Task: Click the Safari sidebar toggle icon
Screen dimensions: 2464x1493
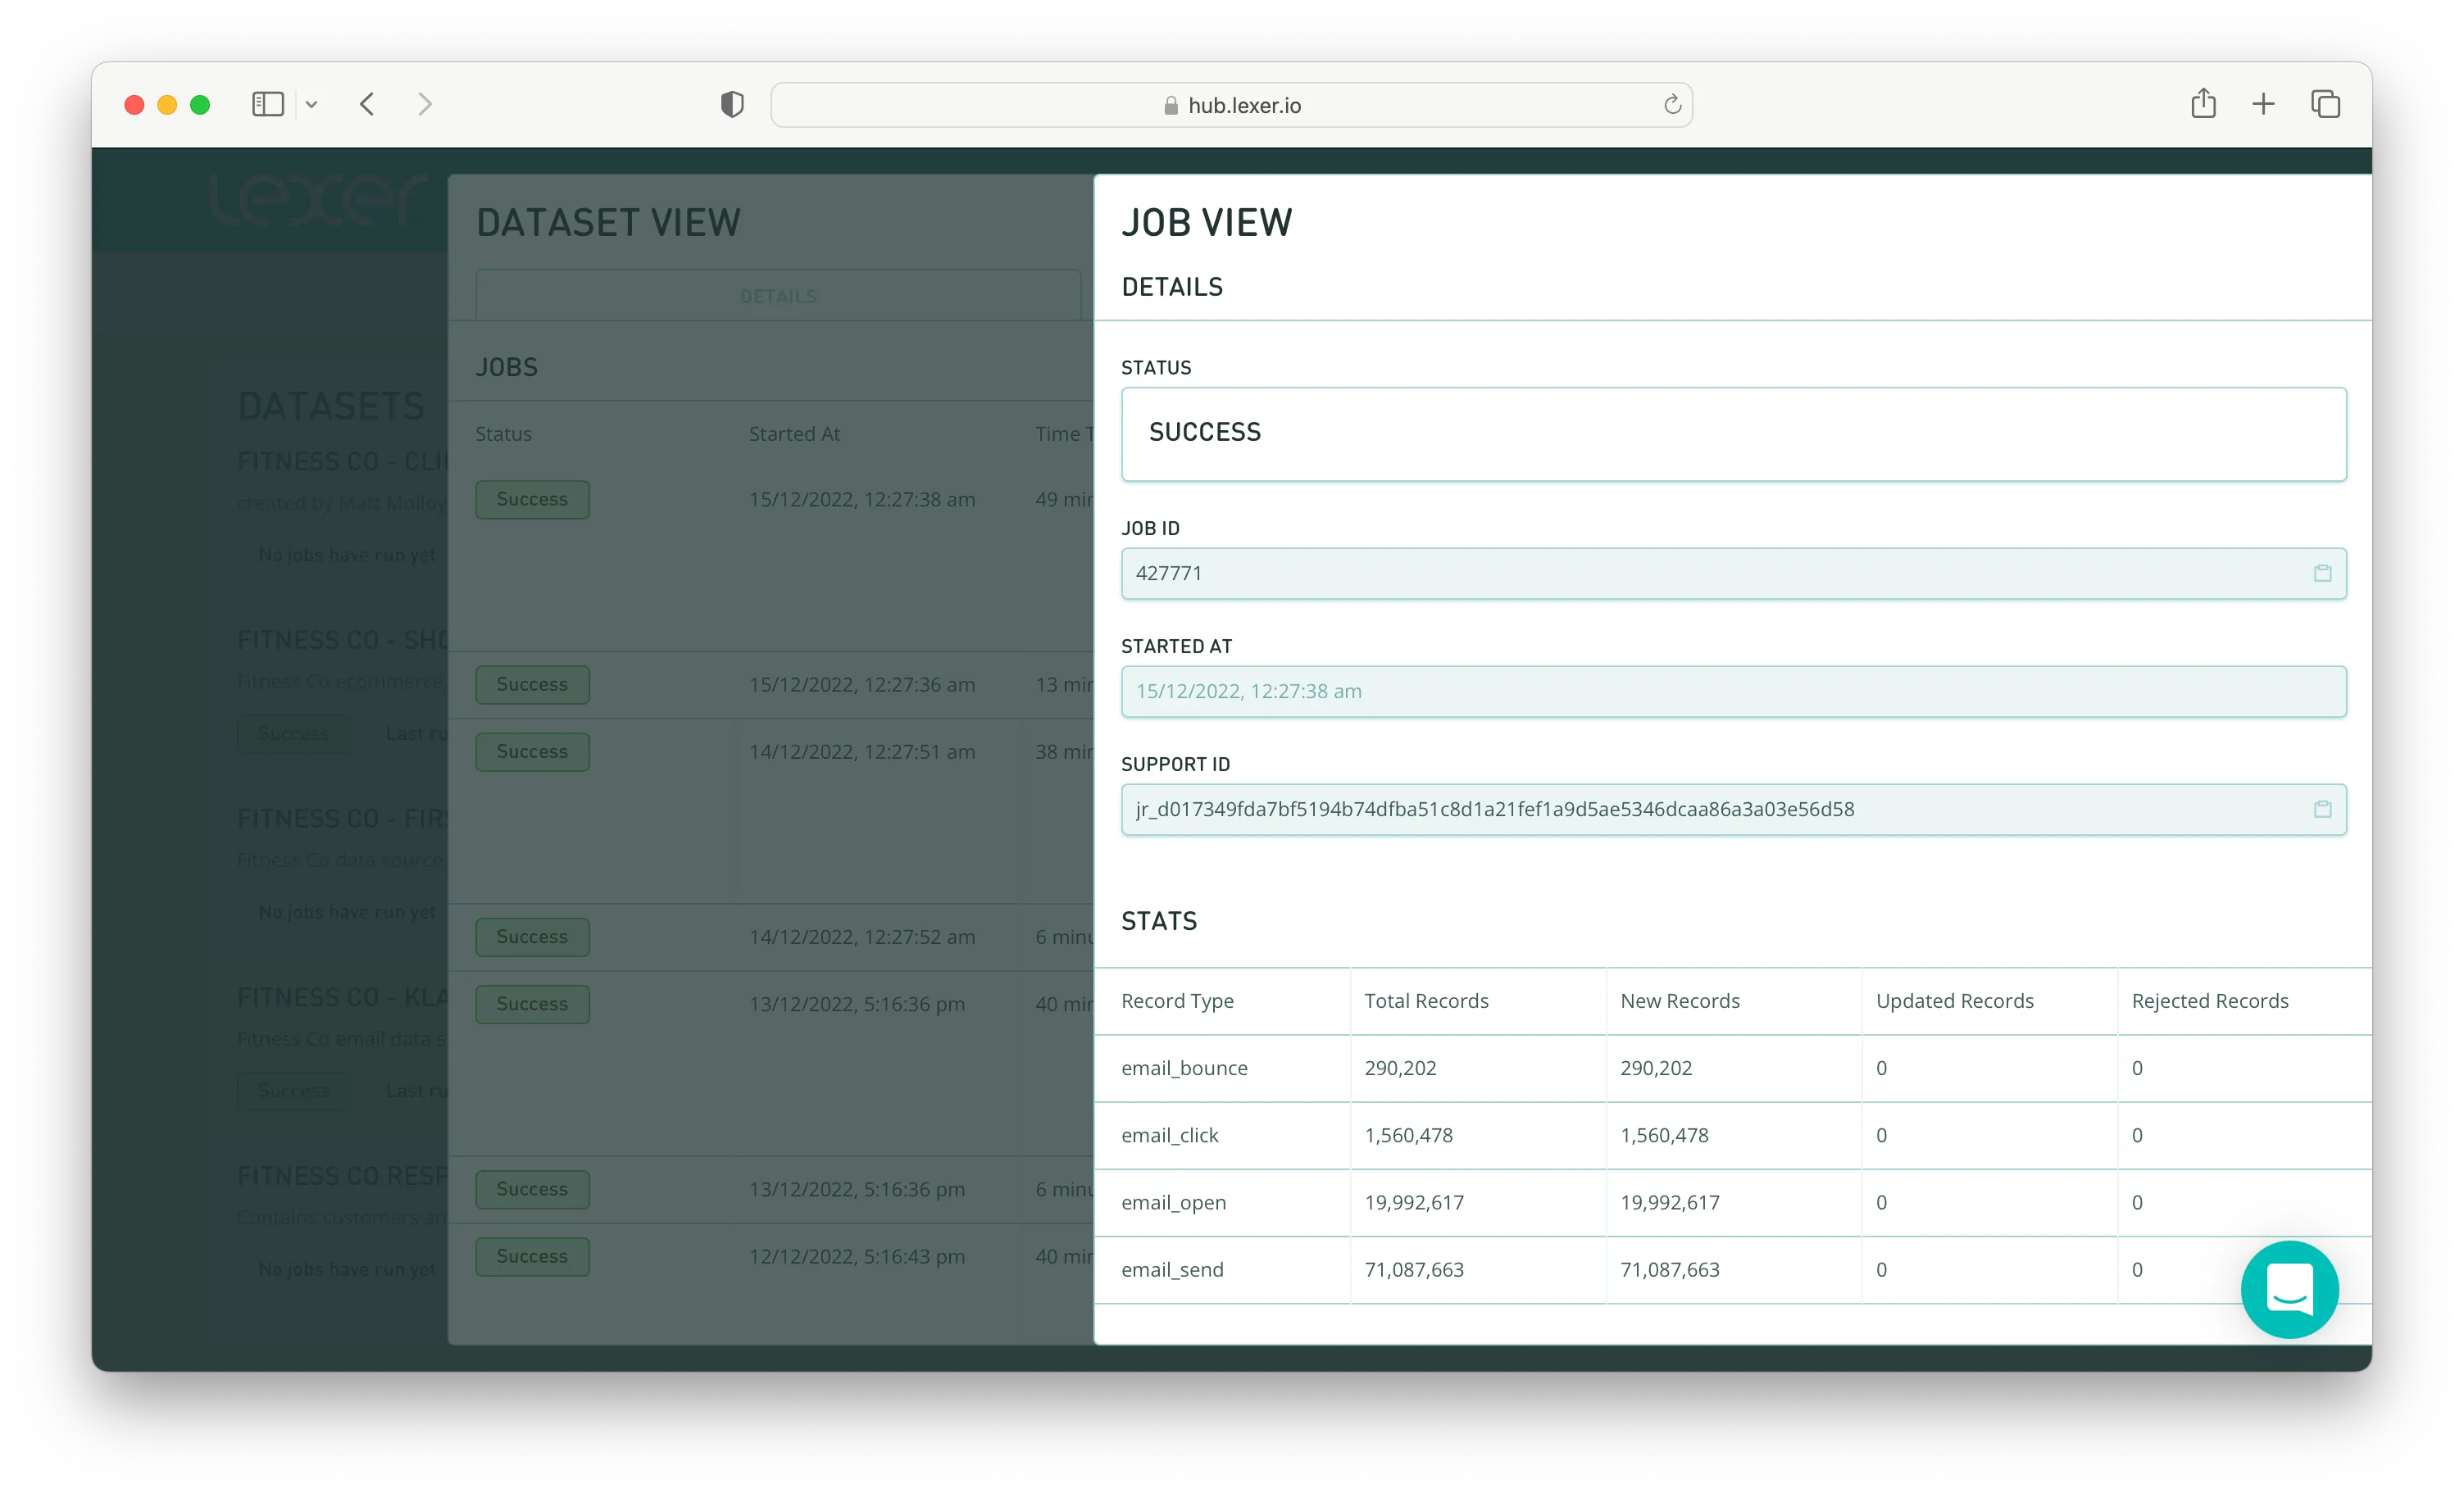Action: 267,104
